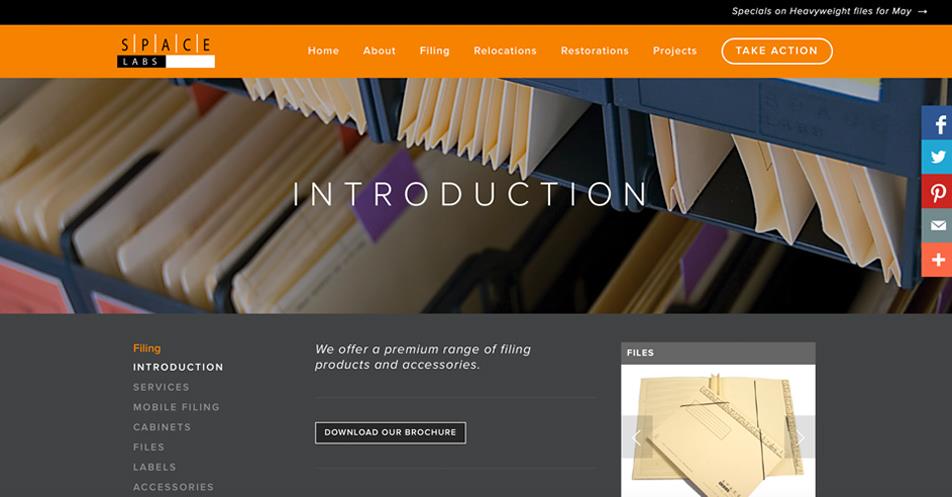Open the About menu item
The width and height of the screenshot is (952, 497).
point(379,51)
